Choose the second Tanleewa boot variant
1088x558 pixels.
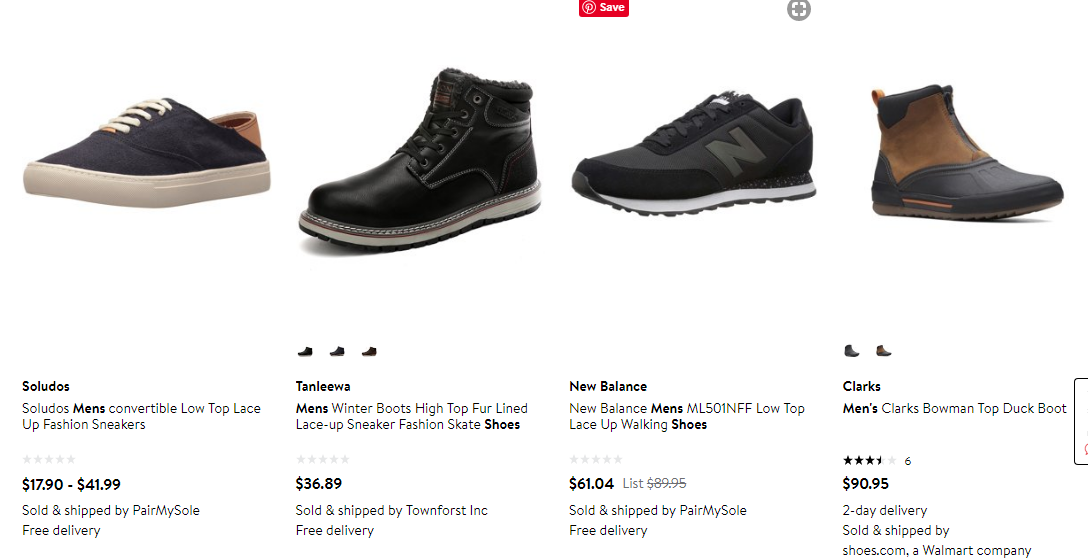(337, 352)
